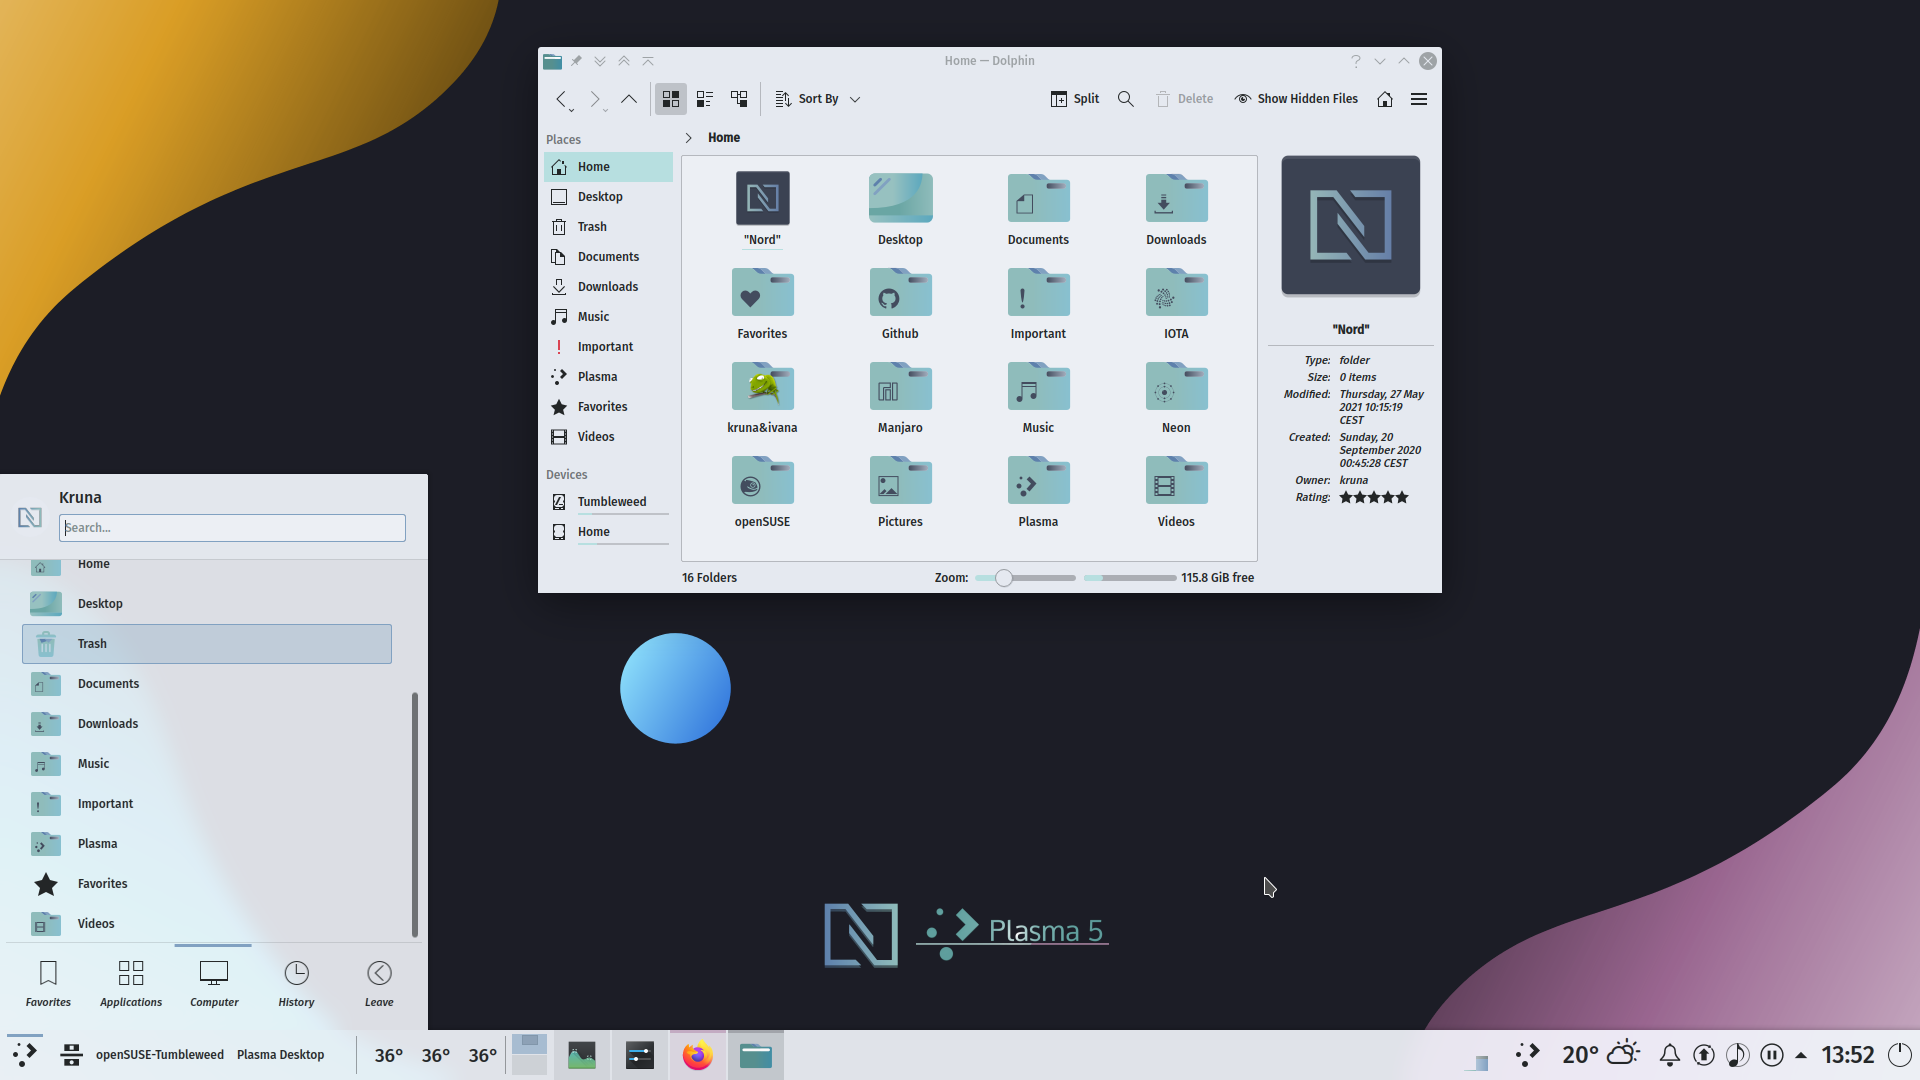Open the system monitor taskbar icon
The height and width of the screenshot is (1080, 1920).
click(x=582, y=1056)
